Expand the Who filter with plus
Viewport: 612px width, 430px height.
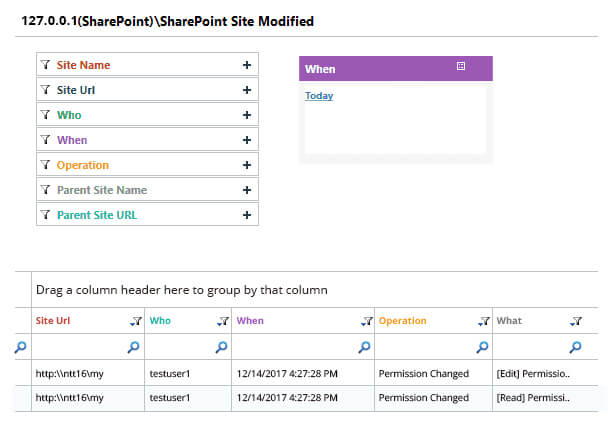247,115
